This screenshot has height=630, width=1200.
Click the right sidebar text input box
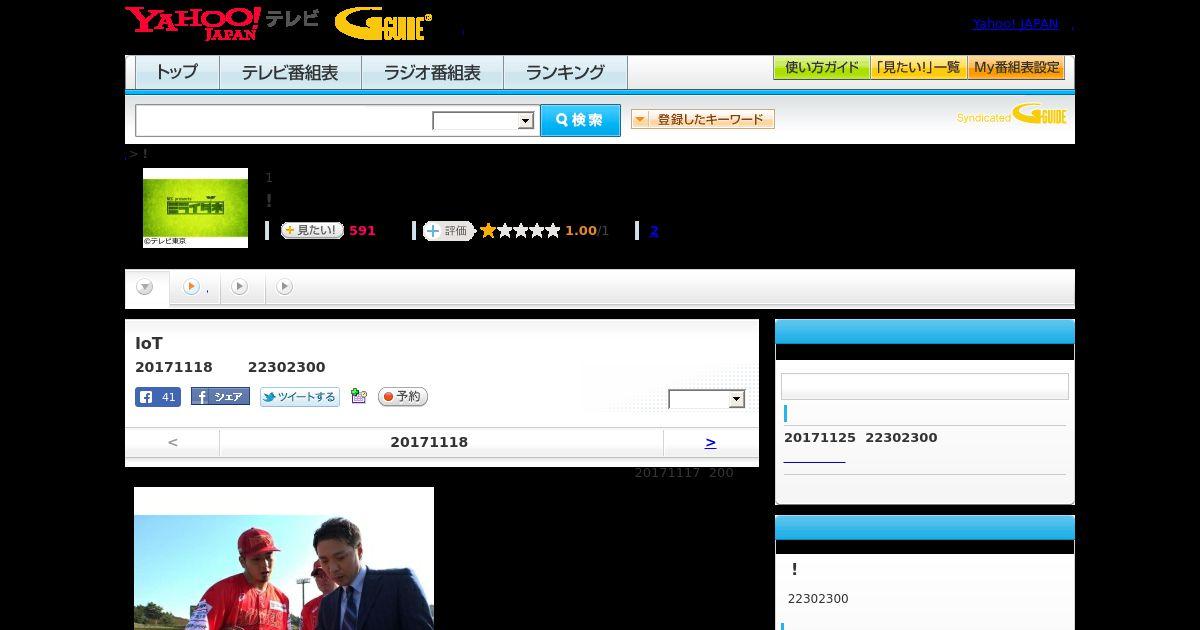pos(925,386)
